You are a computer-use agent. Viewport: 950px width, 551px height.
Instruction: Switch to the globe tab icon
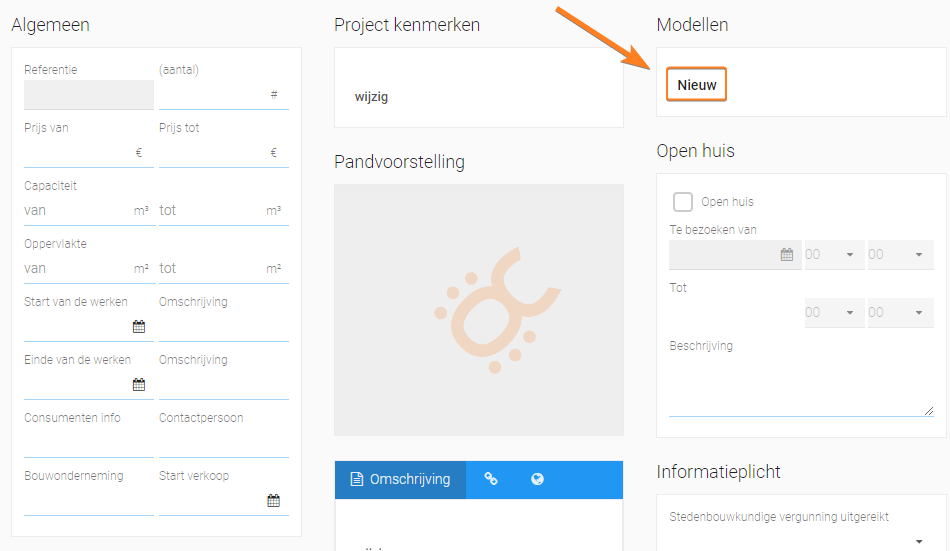(x=537, y=479)
